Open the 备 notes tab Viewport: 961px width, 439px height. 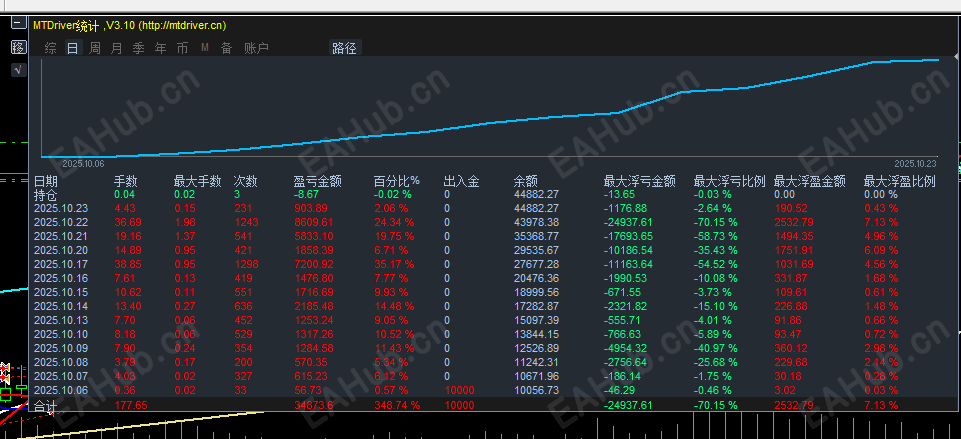(x=227, y=48)
